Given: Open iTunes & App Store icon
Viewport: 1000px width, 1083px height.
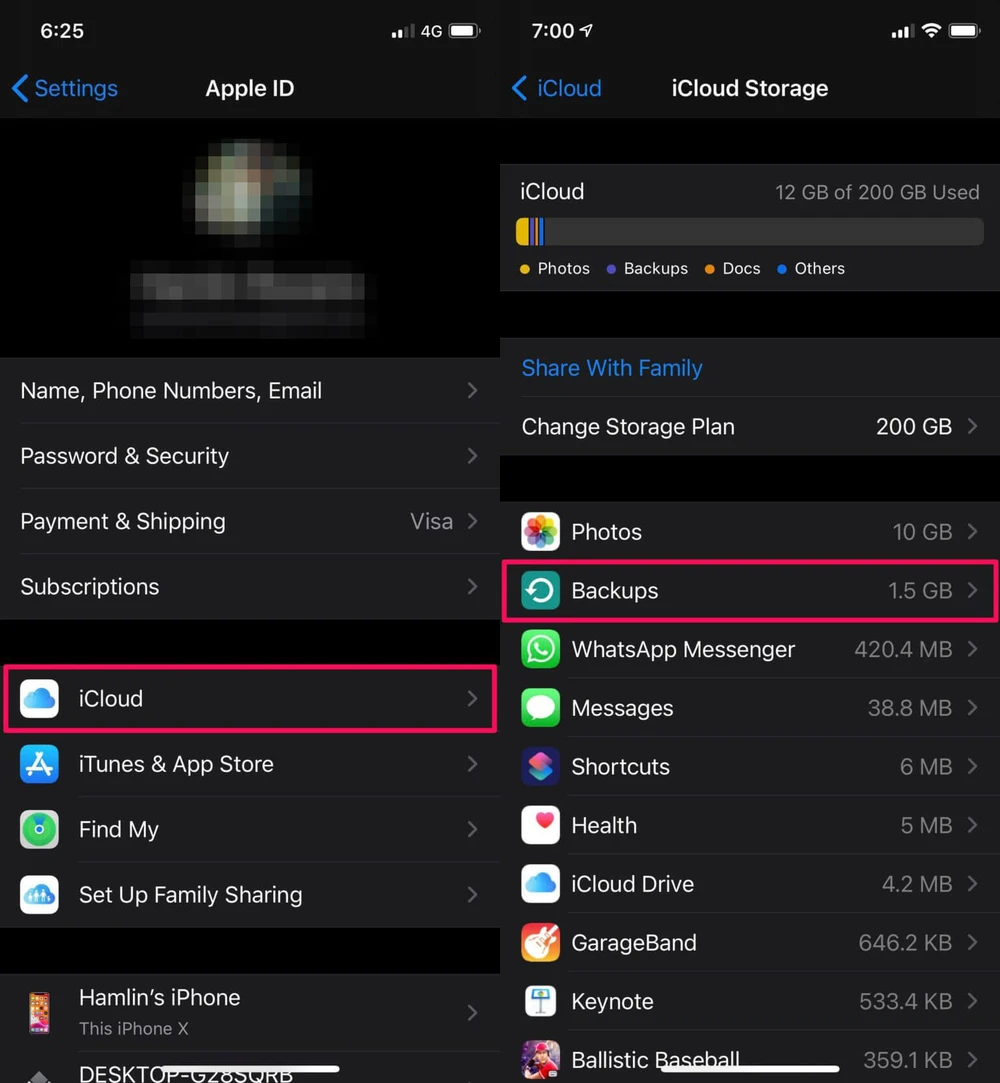Looking at the screenshot, I should [40, 764].
